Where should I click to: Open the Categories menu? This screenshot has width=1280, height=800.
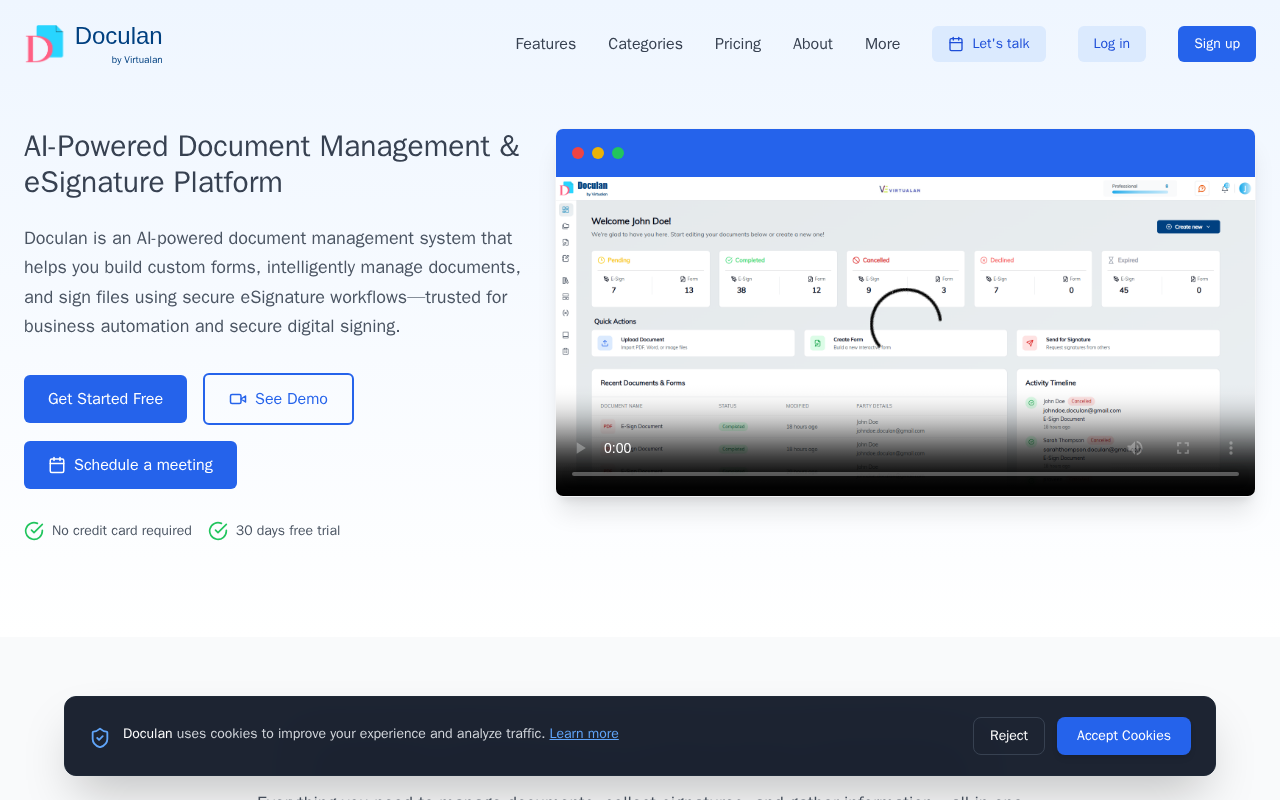pos(645,44)
